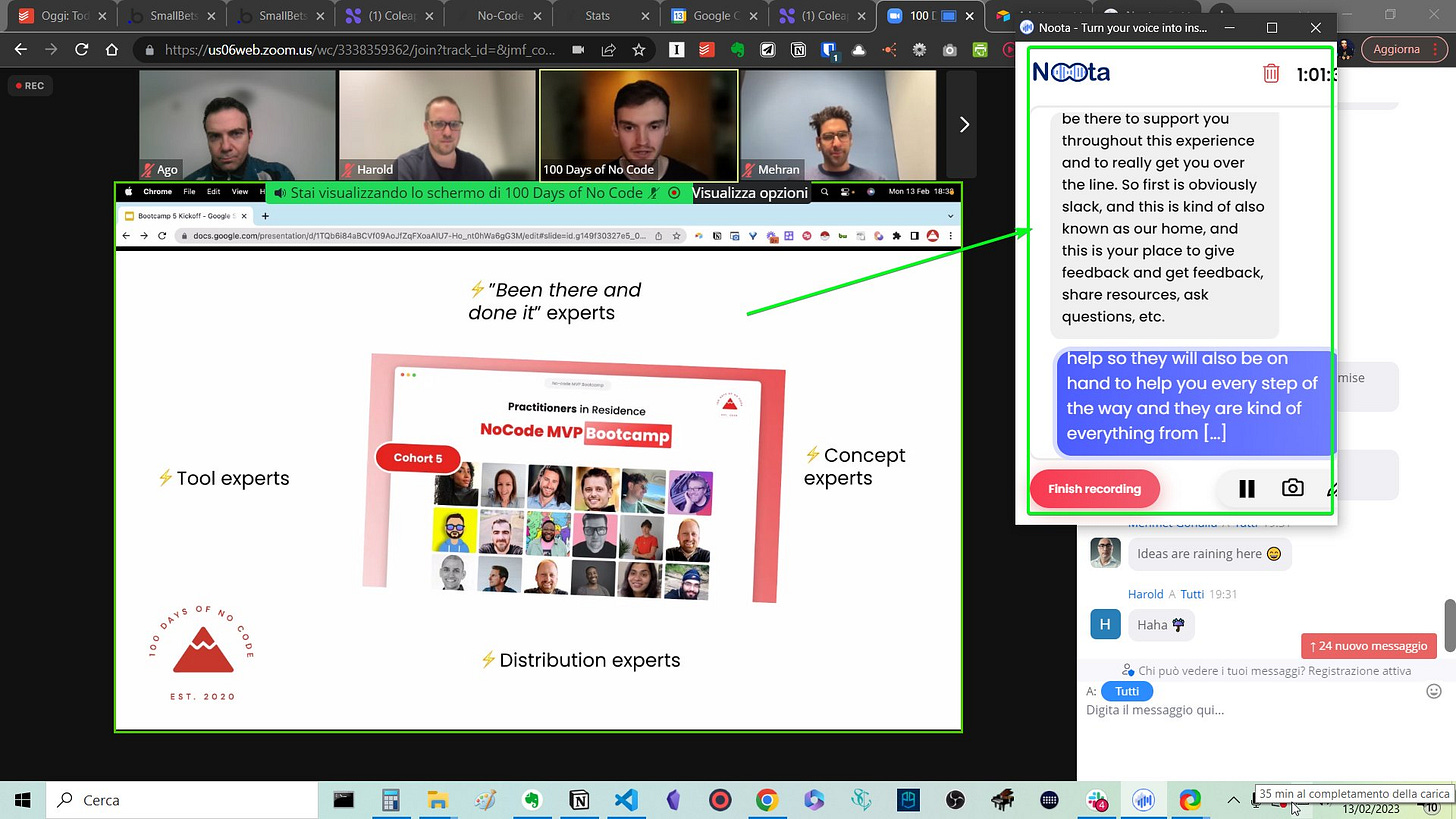Click the Cohort 5 badge on slide
The width and height of the screenshot is (1456, 819).
[x=418, y=458]
